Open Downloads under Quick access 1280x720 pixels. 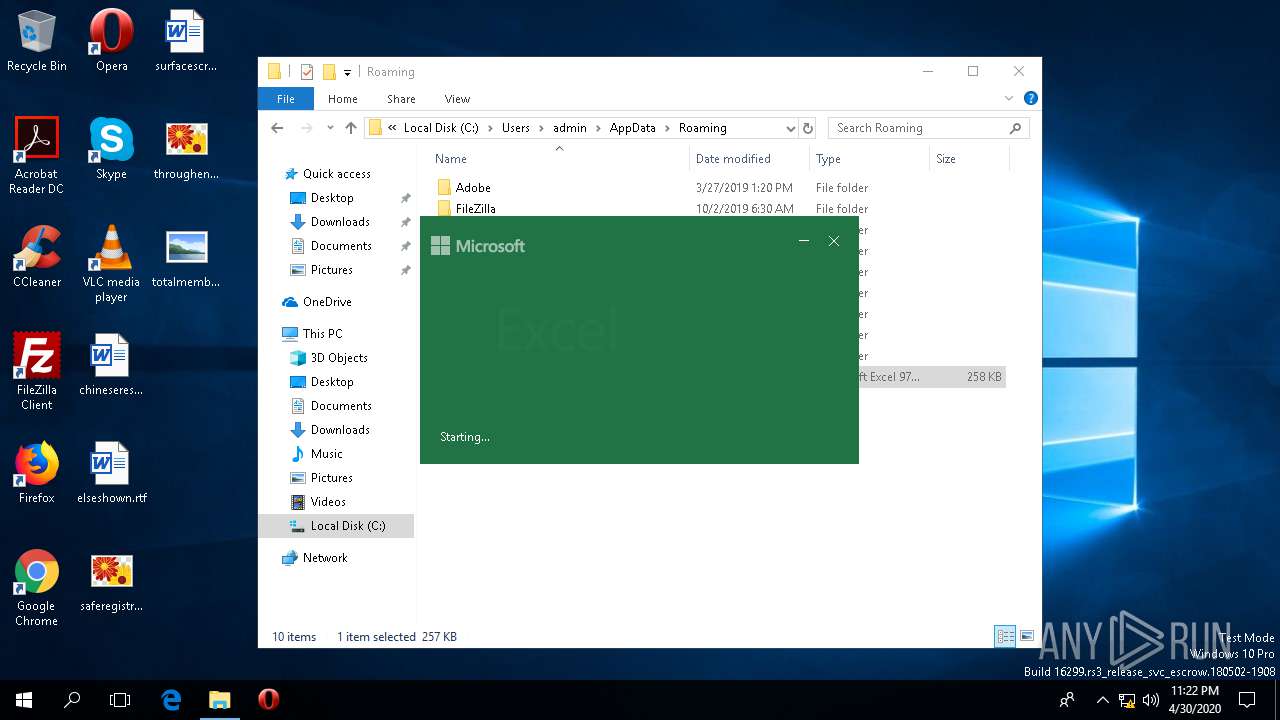coord(340,222)
